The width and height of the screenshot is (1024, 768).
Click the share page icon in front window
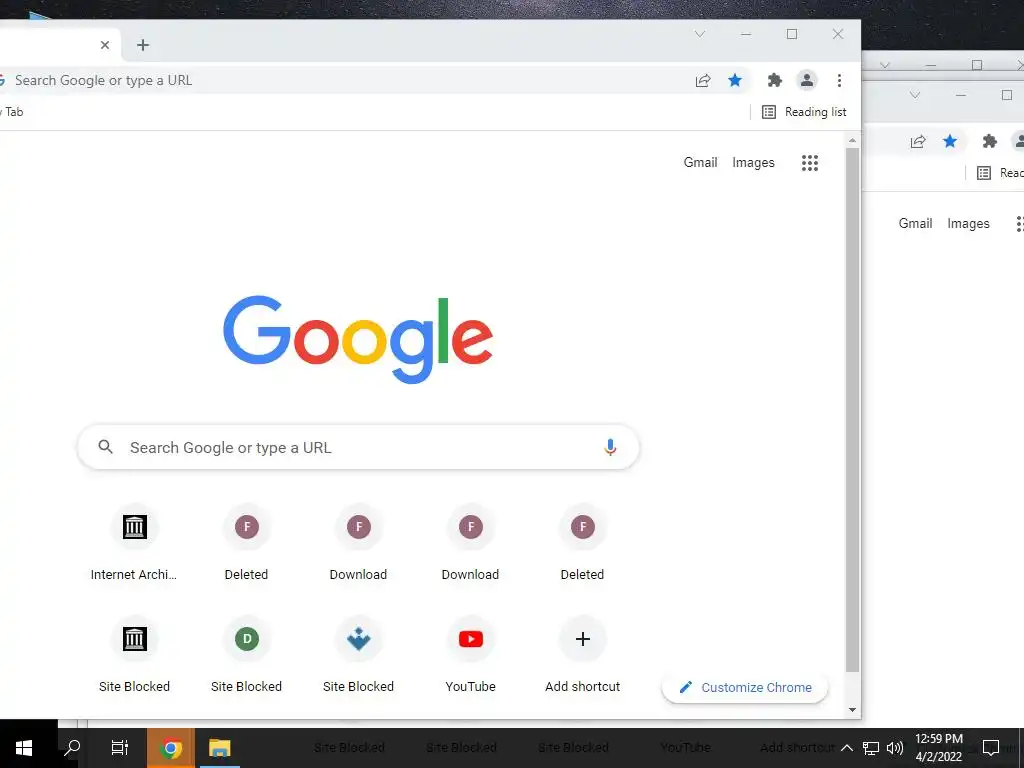point(703,80)
